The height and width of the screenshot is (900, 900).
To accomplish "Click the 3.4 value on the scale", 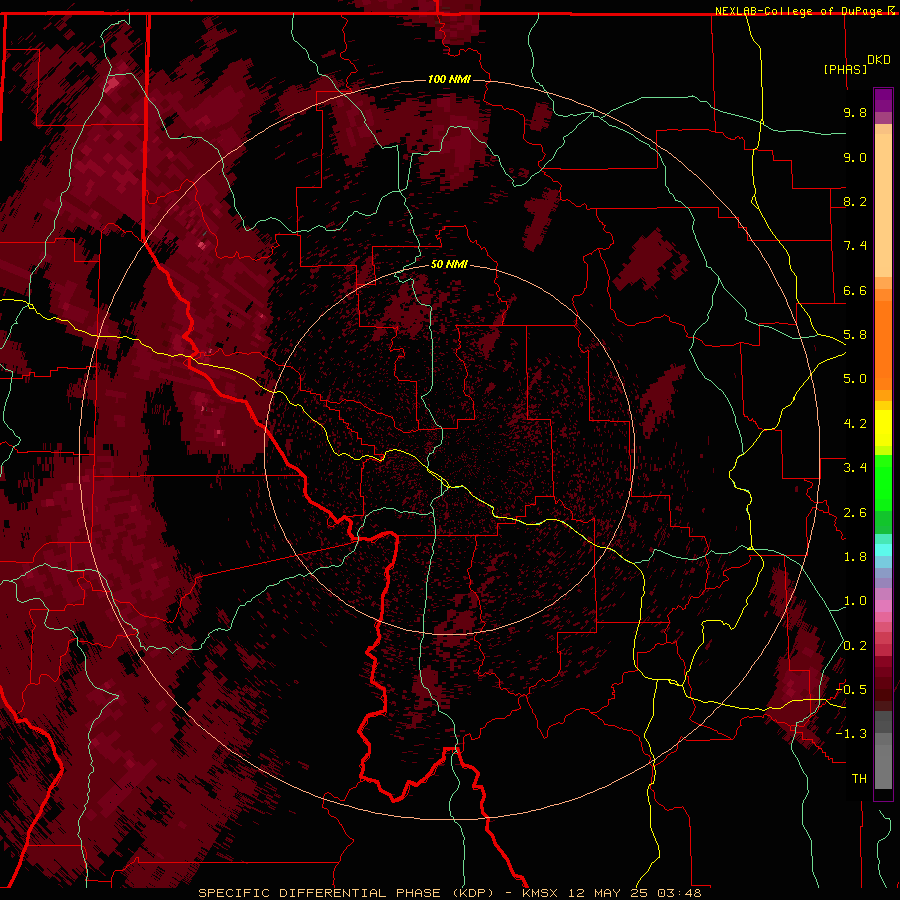I will (855, 468).
